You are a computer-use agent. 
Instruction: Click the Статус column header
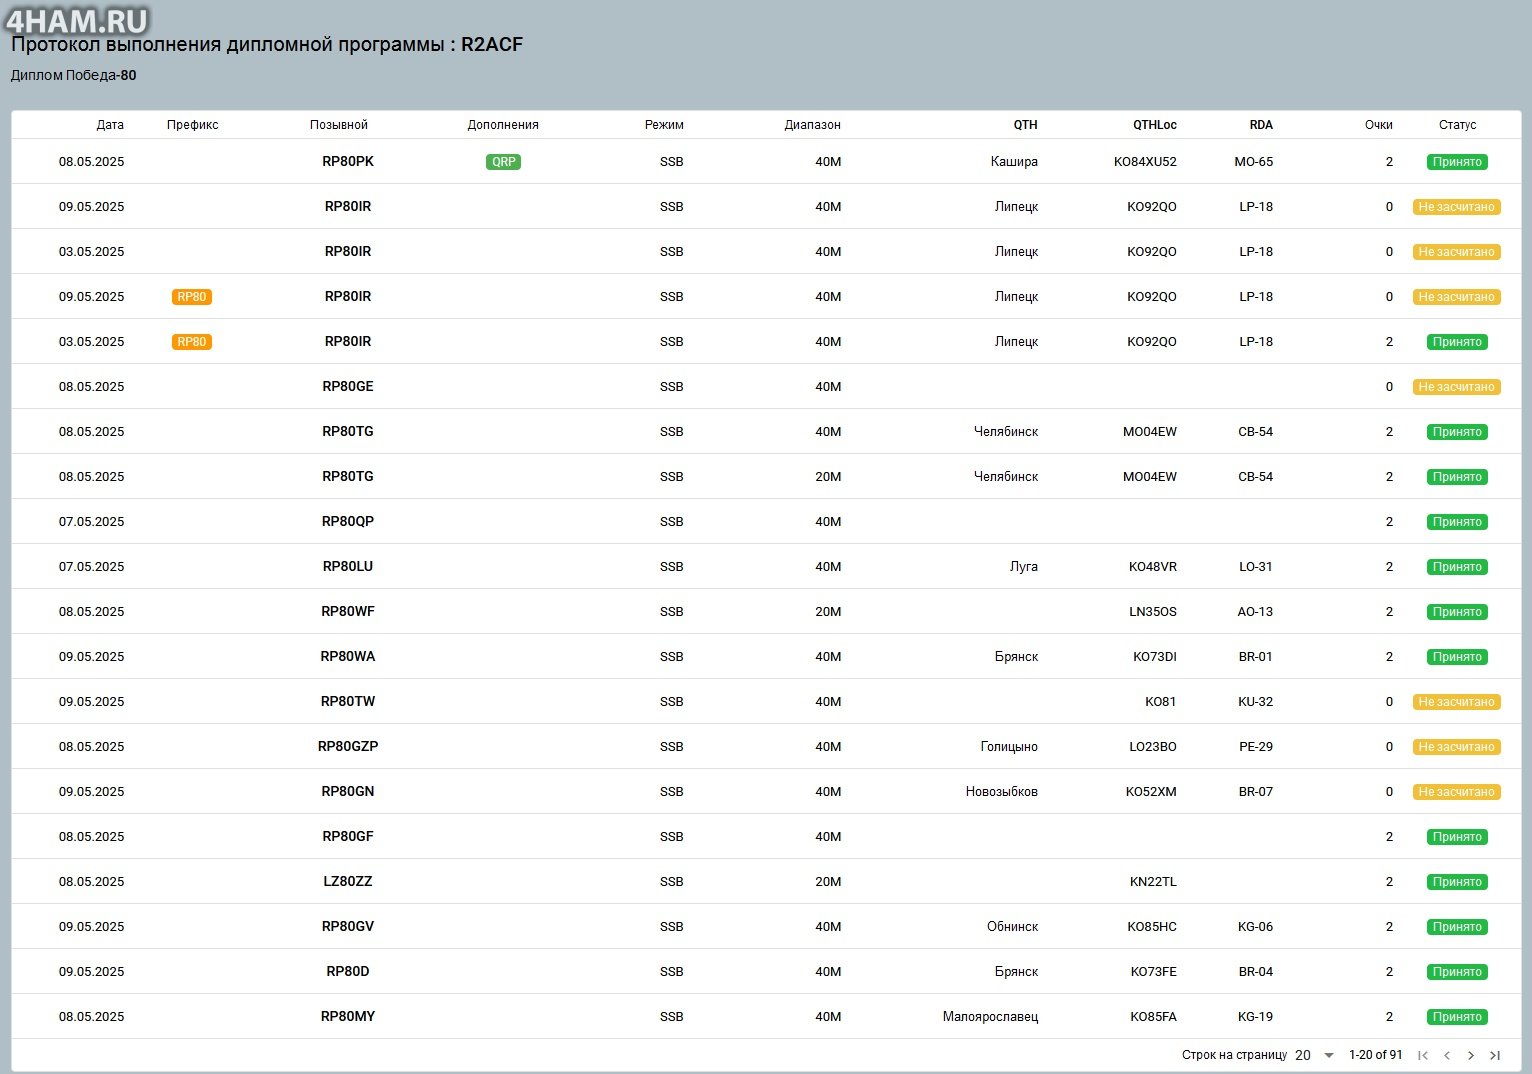coord(1457,125)
